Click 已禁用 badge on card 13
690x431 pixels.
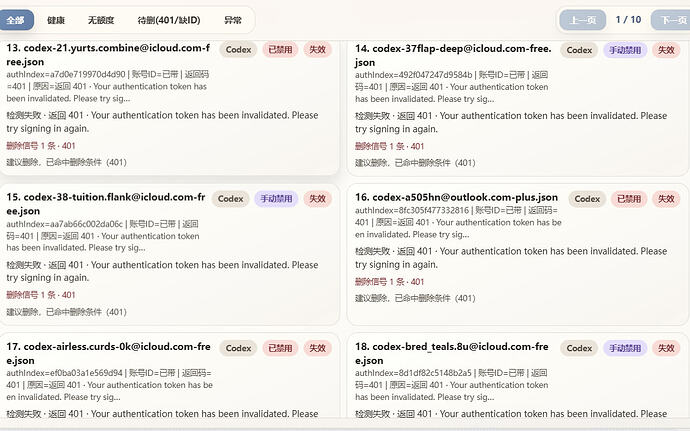pyautogui.click(x=280, y=50)
